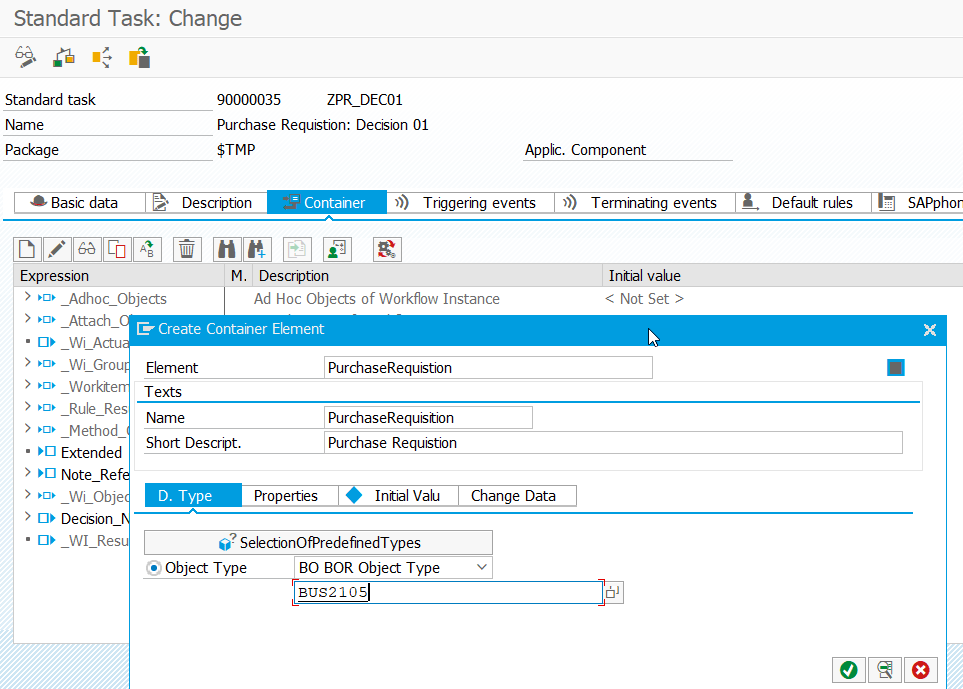Screen dimensions: 963x689
Task: Create a new container element
Action: [x=26, y=248]
